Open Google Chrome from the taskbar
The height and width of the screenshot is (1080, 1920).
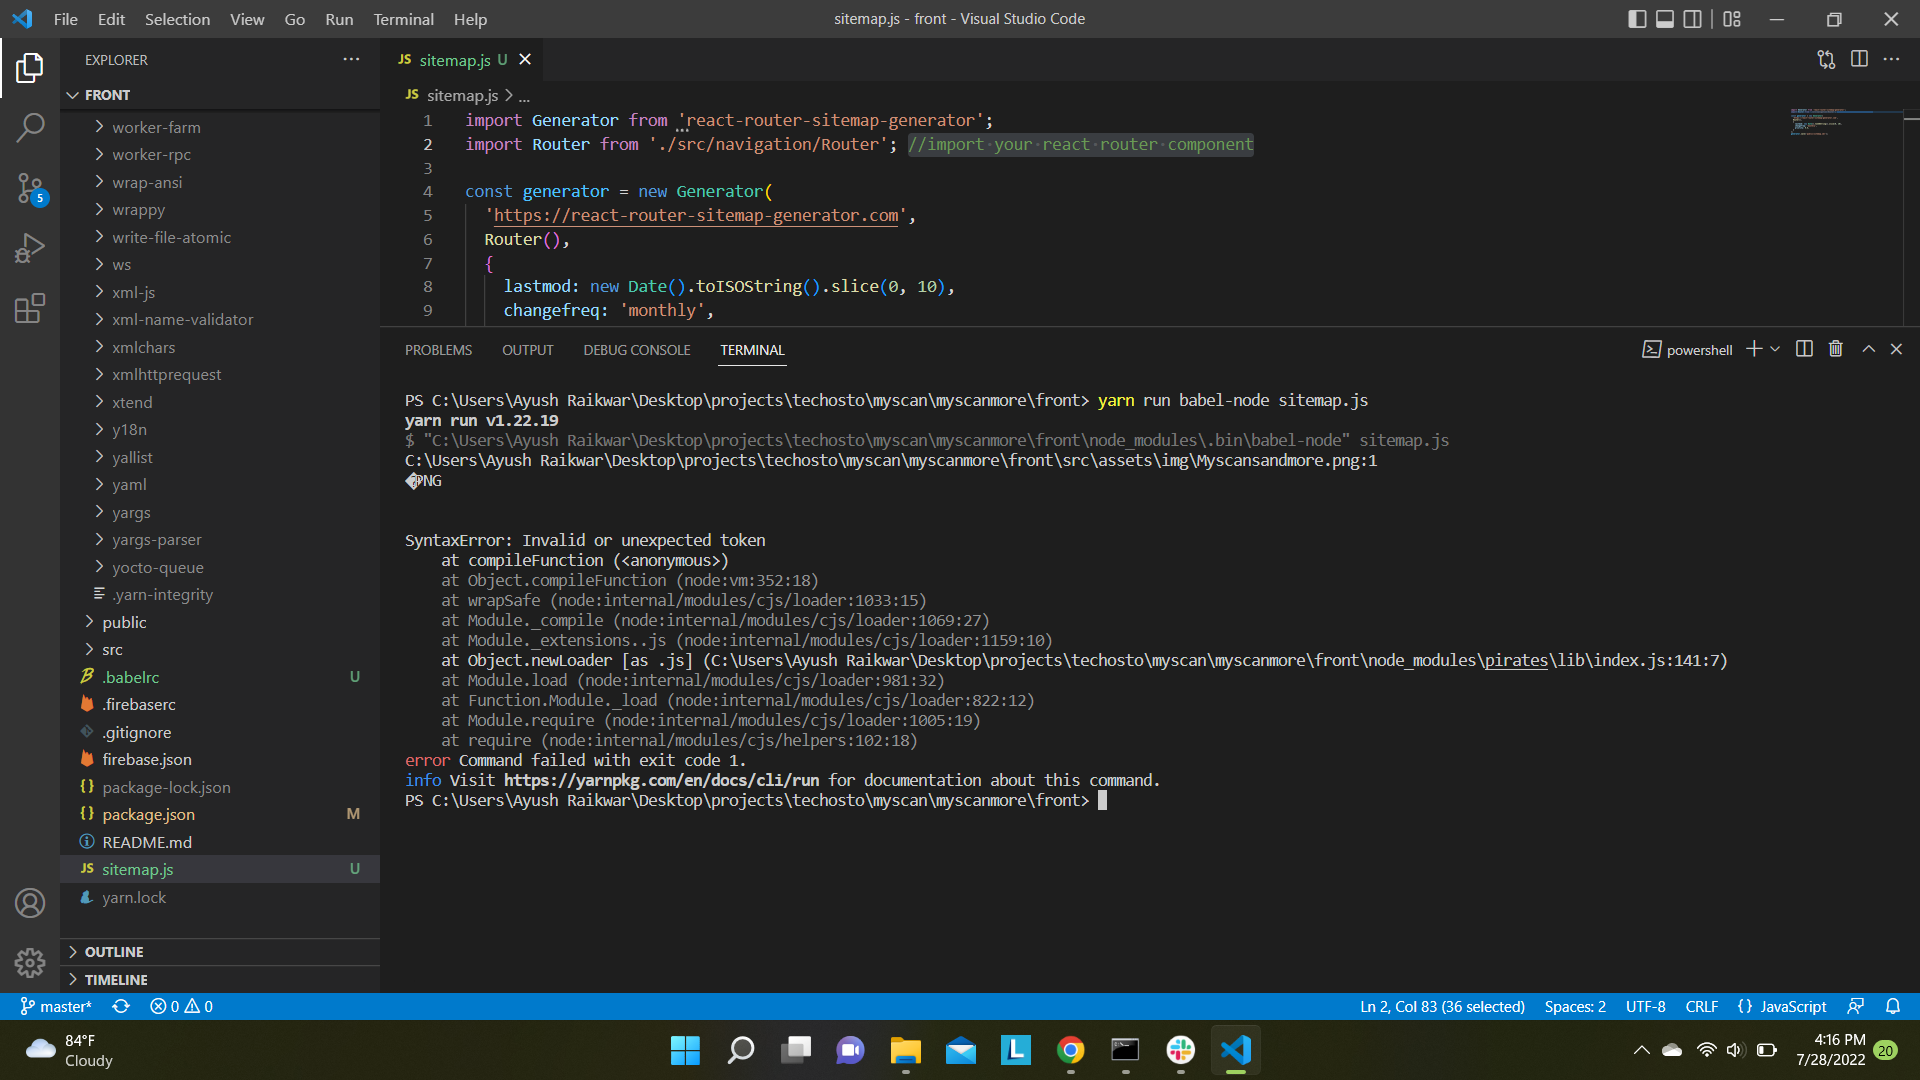tap(1070, 1050)
